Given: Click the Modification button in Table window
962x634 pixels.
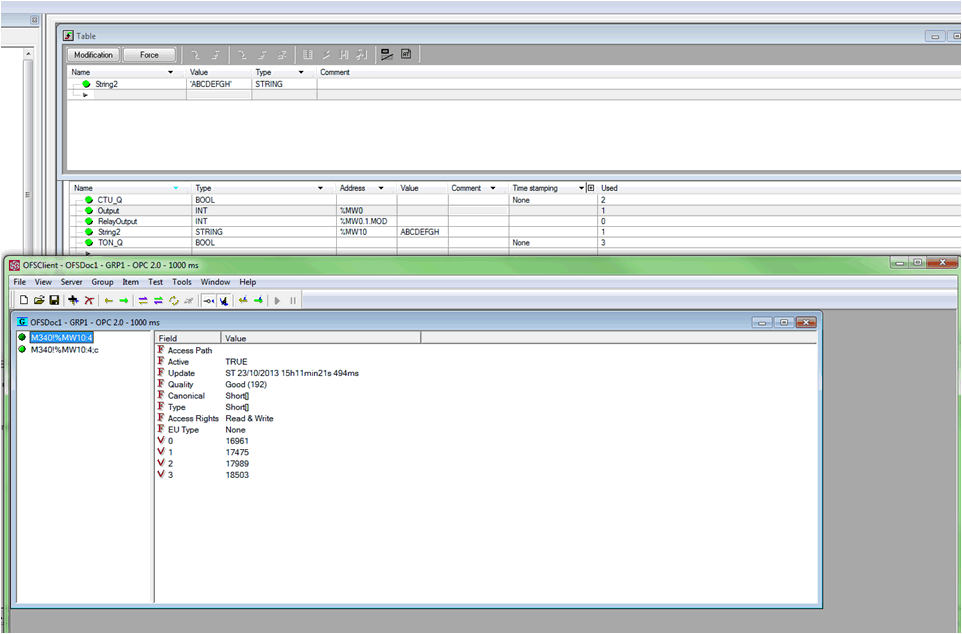Looking at the screenshot, I should click(93, 55).
